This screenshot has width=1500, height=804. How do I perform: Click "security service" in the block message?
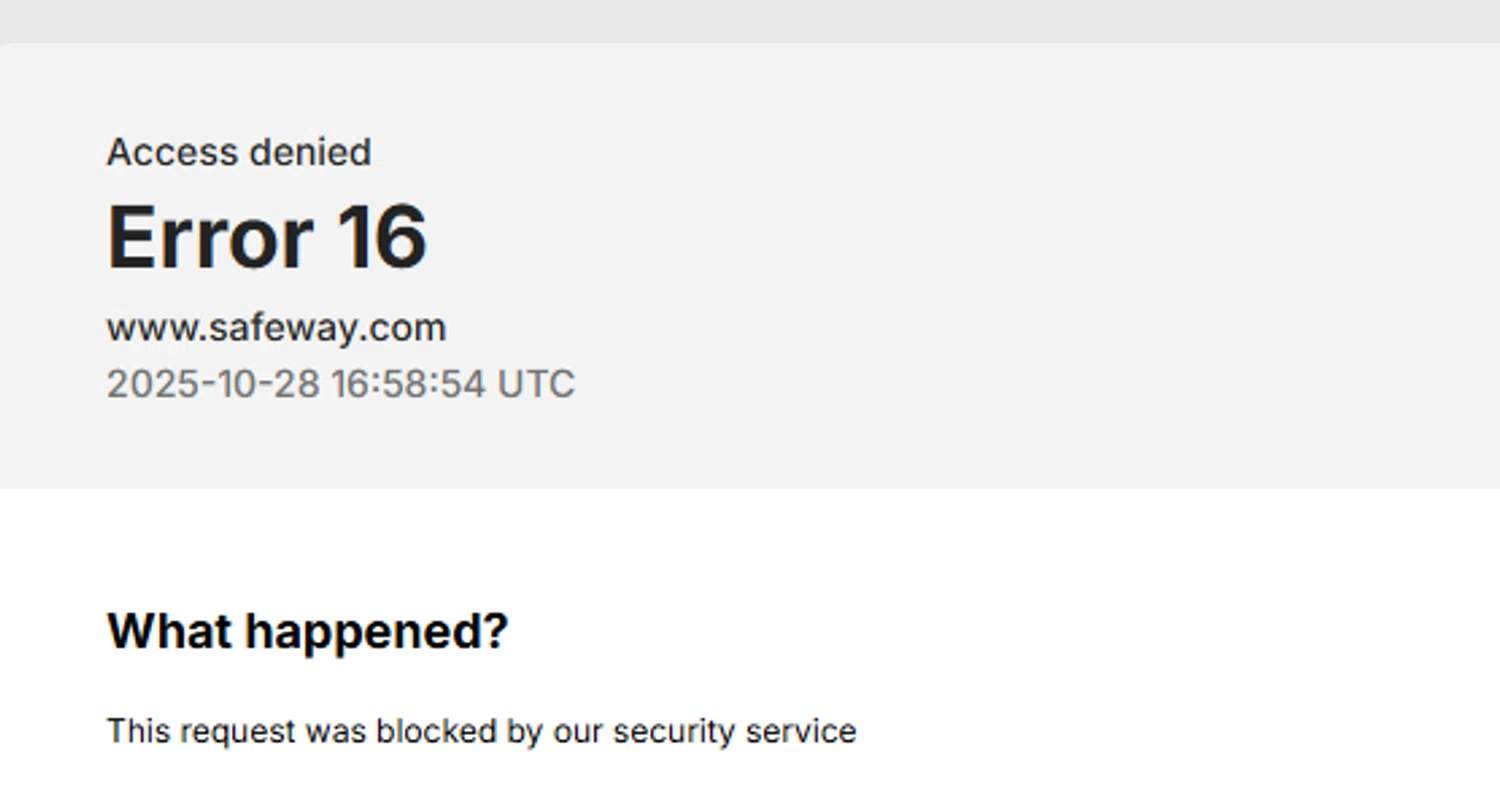click(x=734, y=731)
